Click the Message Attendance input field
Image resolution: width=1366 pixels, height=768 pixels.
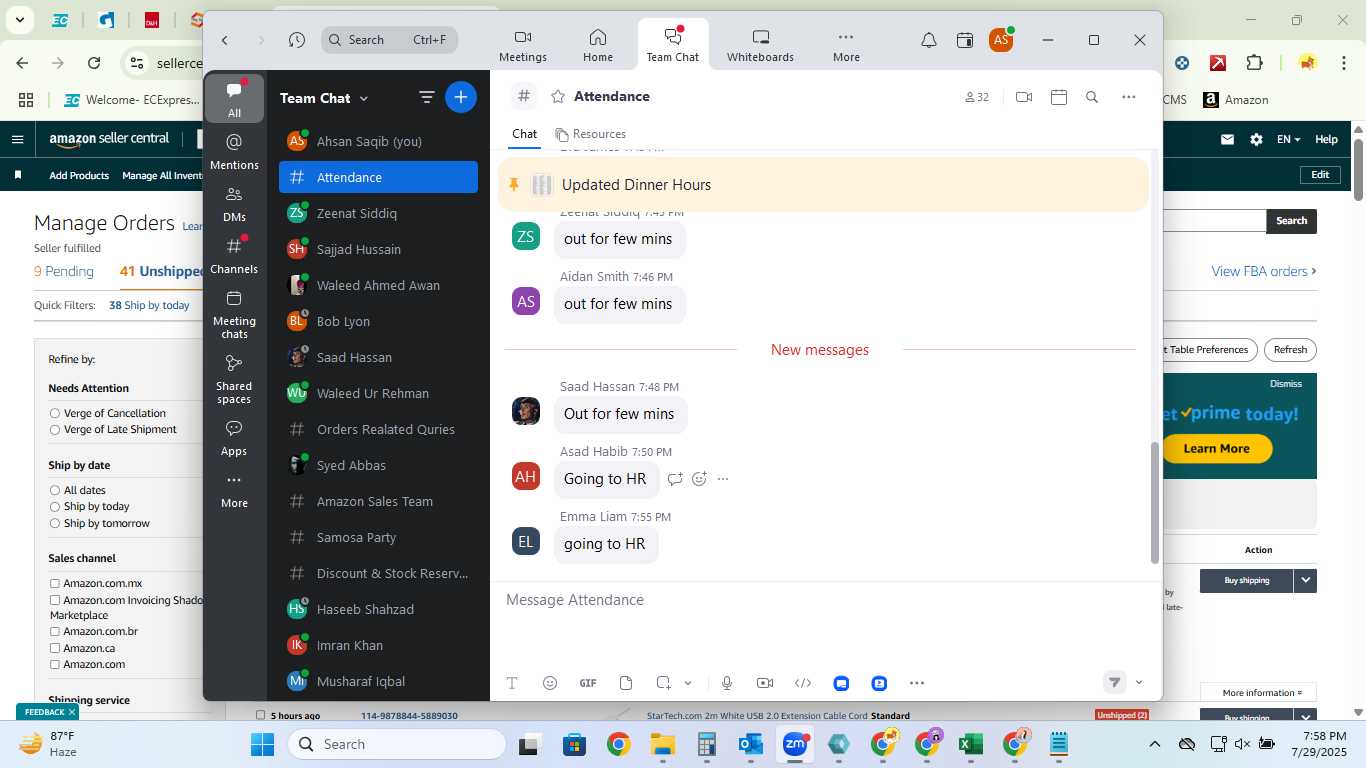825,600
